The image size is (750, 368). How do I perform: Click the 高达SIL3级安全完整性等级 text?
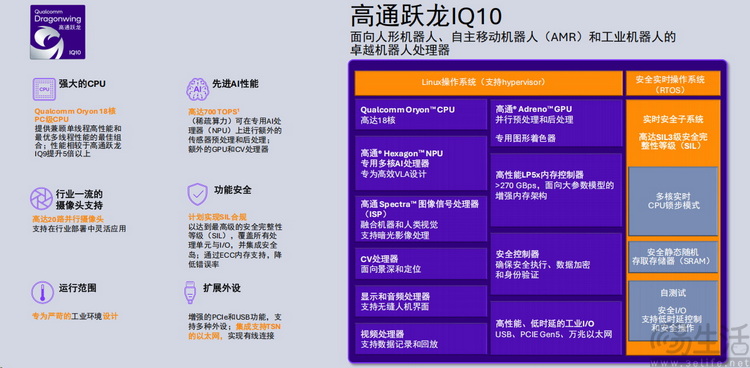click(673, 141)
